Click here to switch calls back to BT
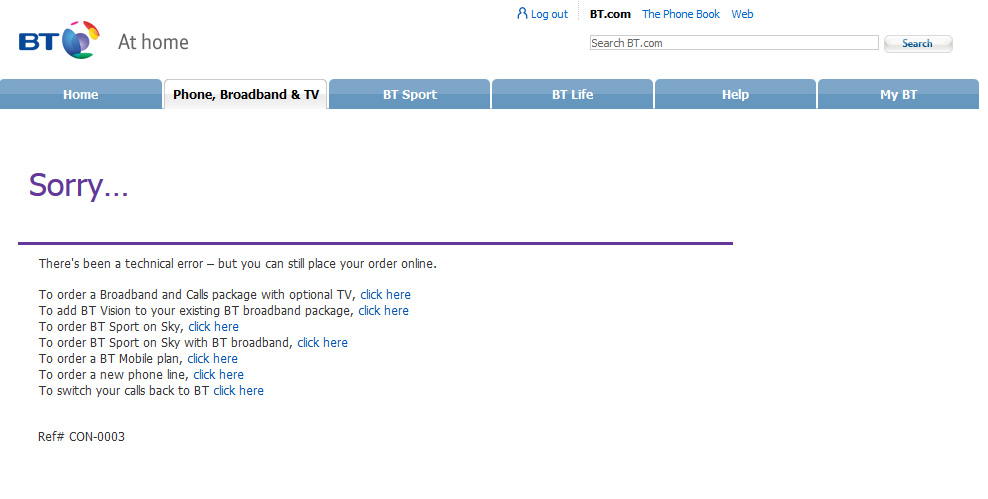 click(x=239, y=391)
